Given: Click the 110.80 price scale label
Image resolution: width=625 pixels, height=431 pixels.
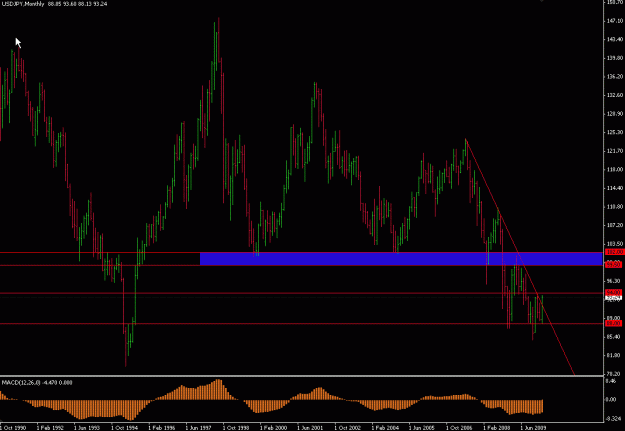Looking at the screenshot, I should pos(614,207).
